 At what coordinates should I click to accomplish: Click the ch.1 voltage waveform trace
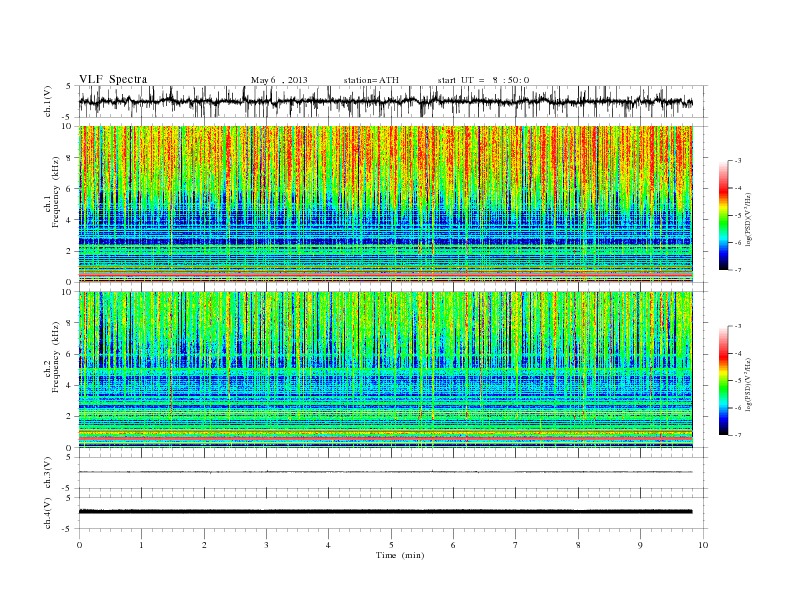pyautogui.click(x=385, y=101)
